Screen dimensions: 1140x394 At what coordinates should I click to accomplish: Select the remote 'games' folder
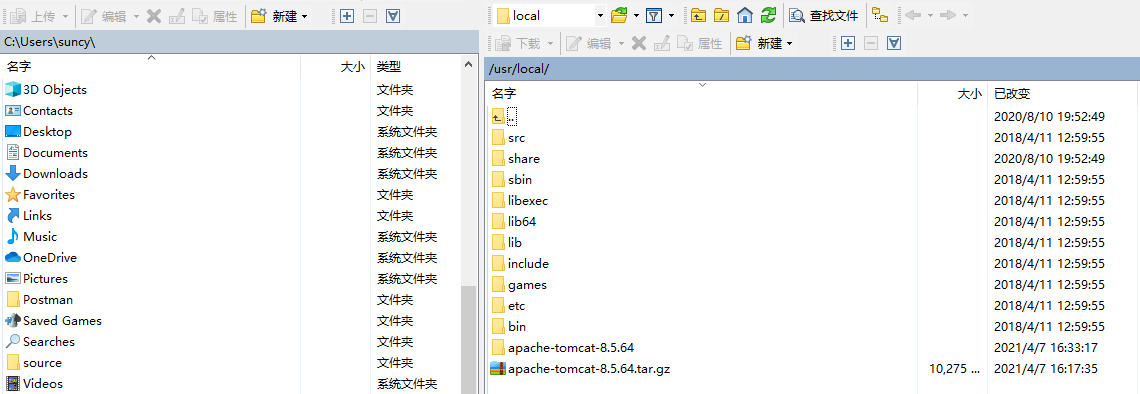pos(519,285)
